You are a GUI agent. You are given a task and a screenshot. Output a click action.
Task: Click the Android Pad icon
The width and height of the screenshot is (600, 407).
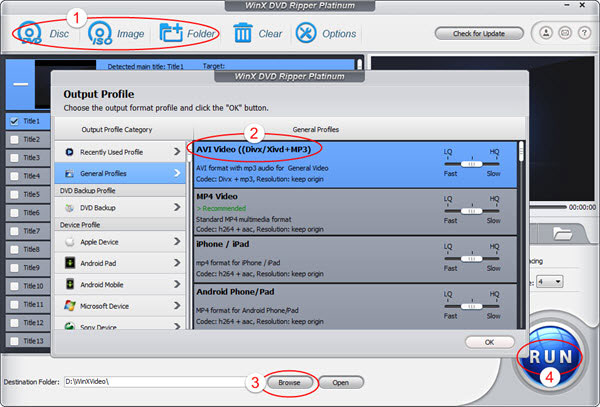(70, 263)
